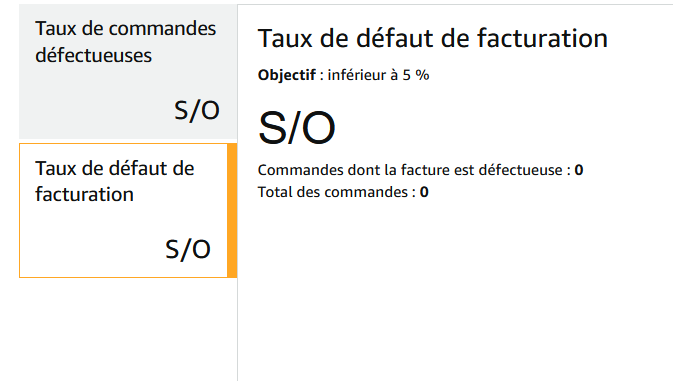Click the large S/O metric value
This screenshot has width=673, height=381.
297,127
